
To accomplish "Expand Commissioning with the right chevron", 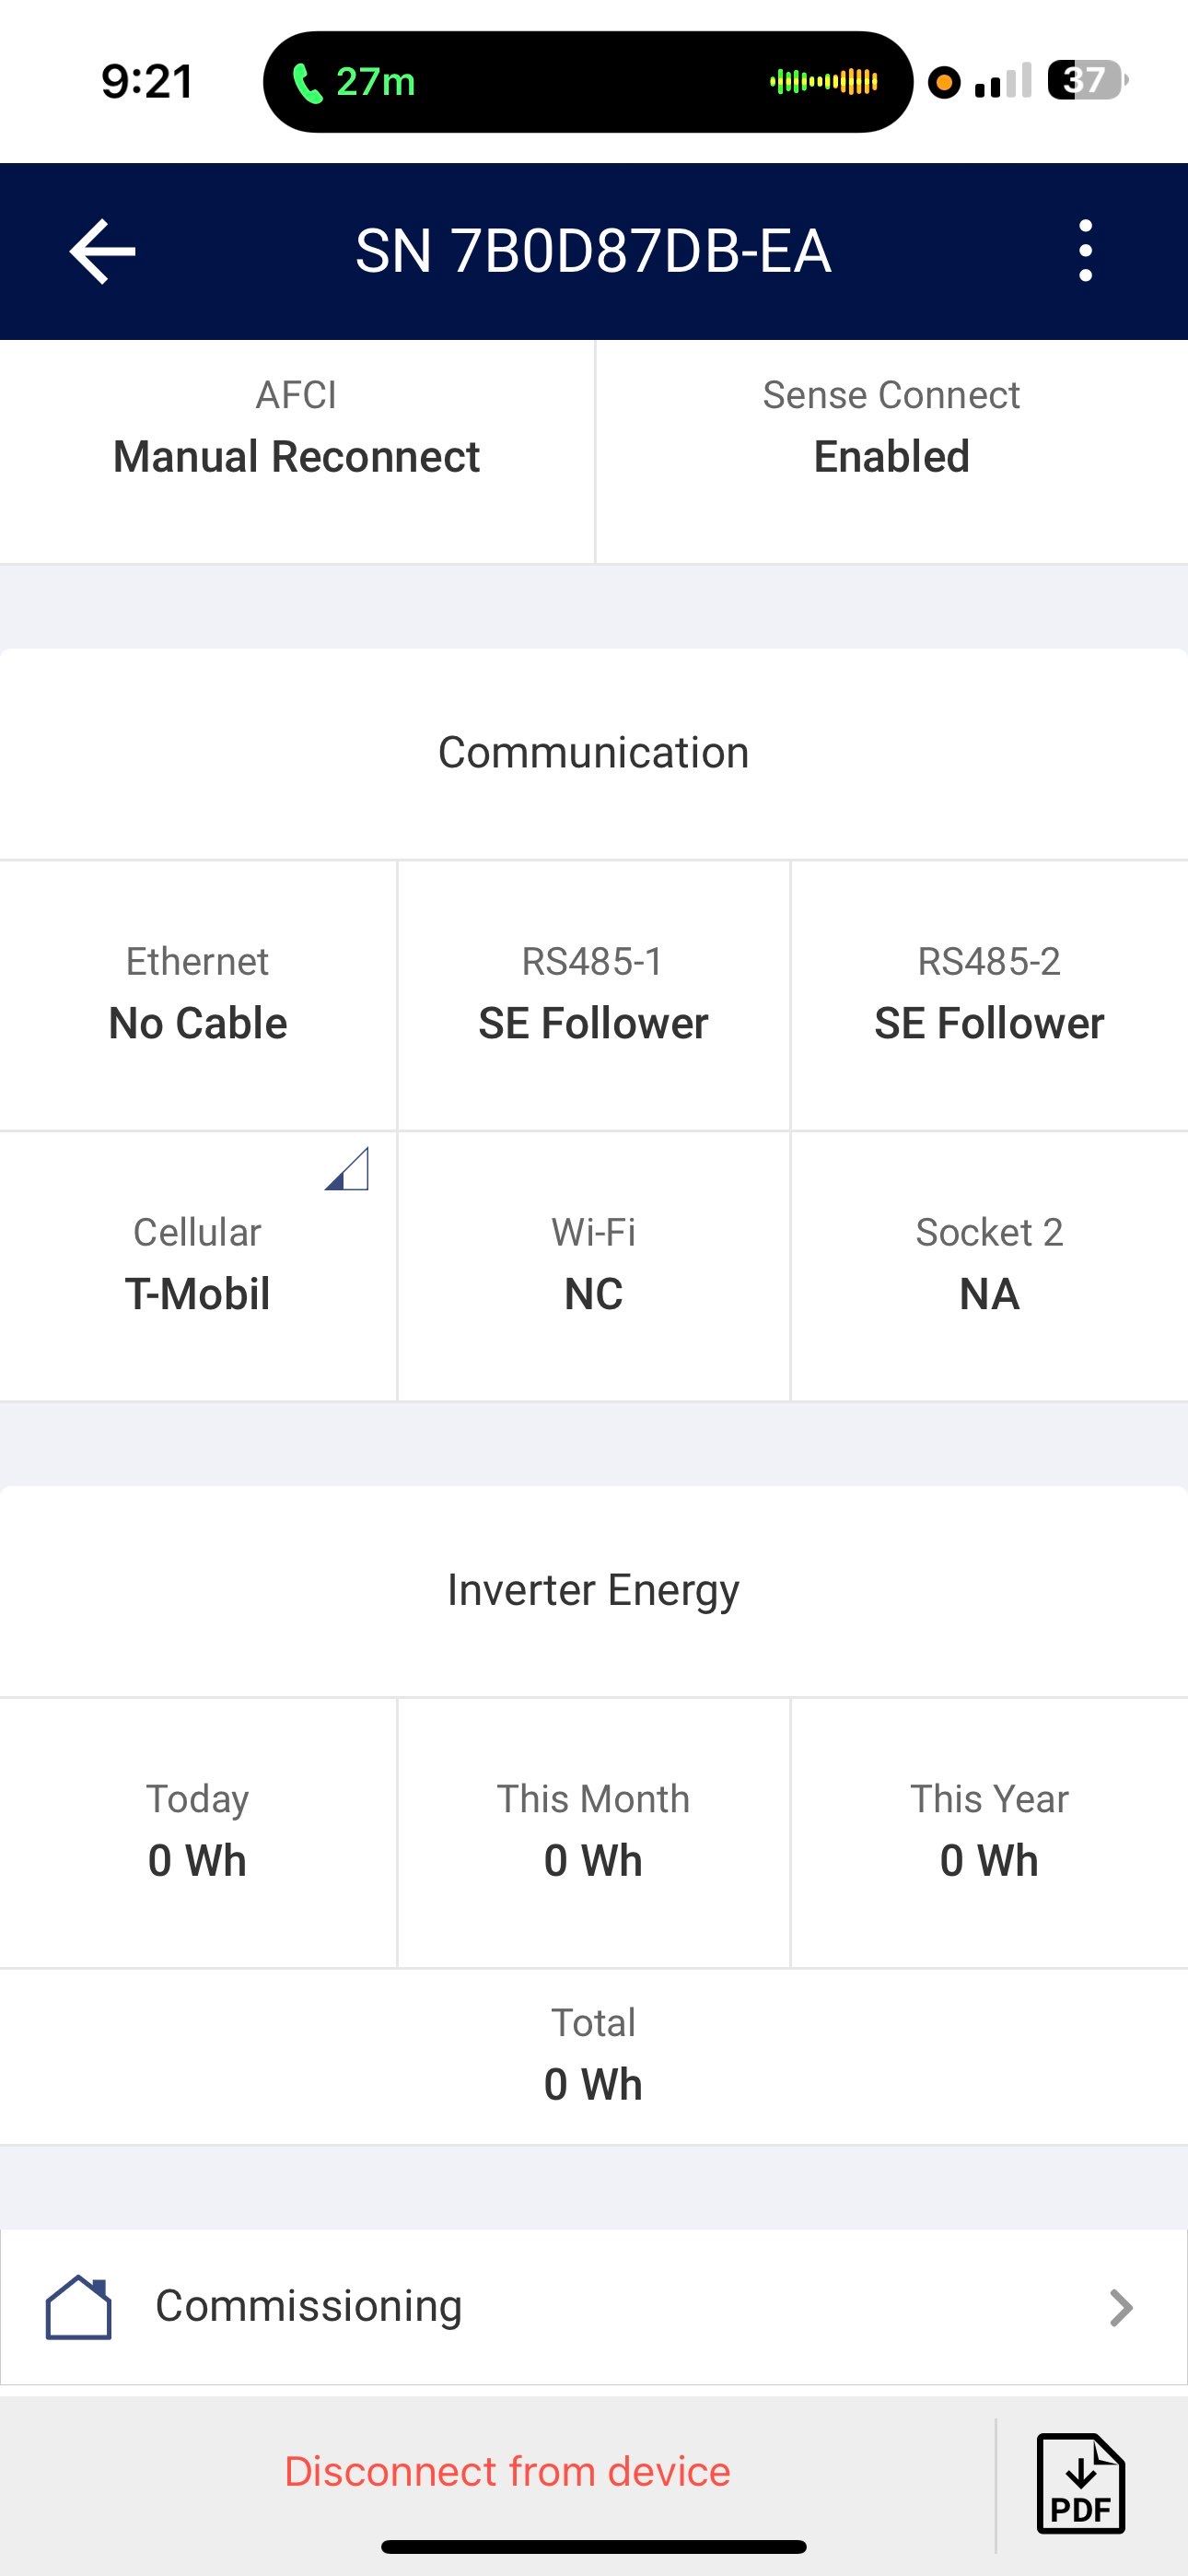I will click(1121, 2307).
